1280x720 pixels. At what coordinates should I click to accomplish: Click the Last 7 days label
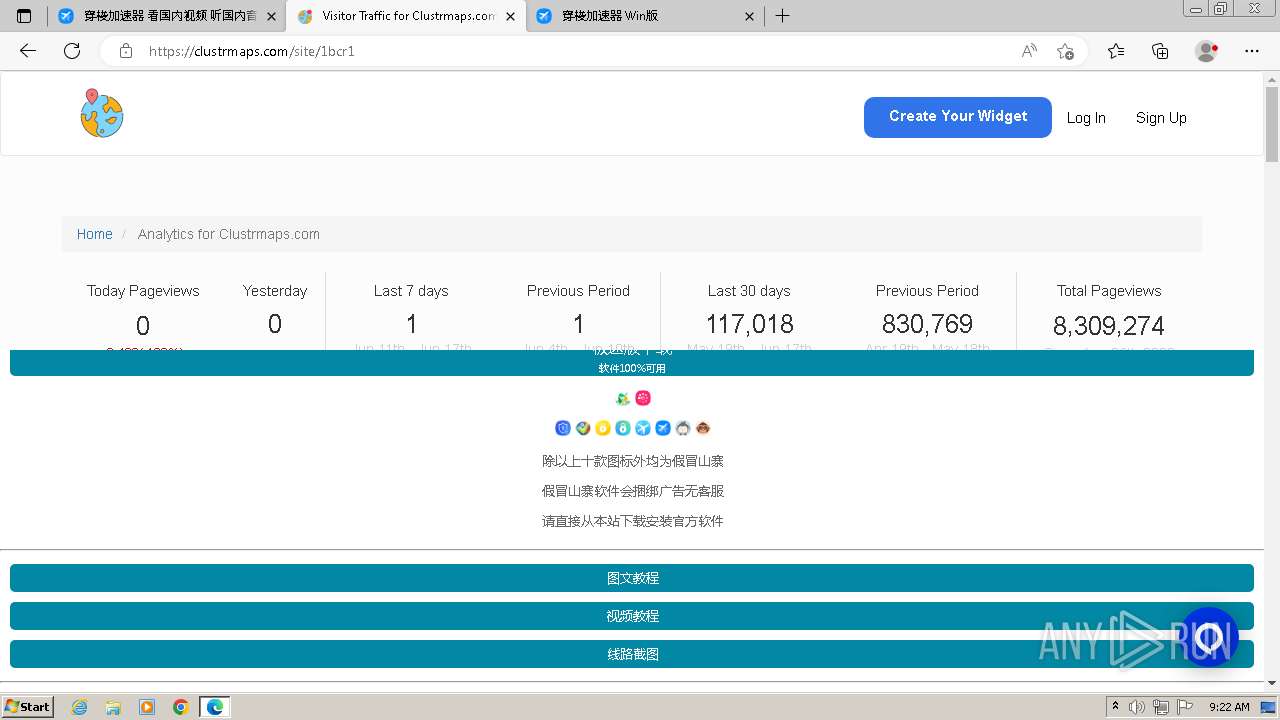click(x=411, y=291)
